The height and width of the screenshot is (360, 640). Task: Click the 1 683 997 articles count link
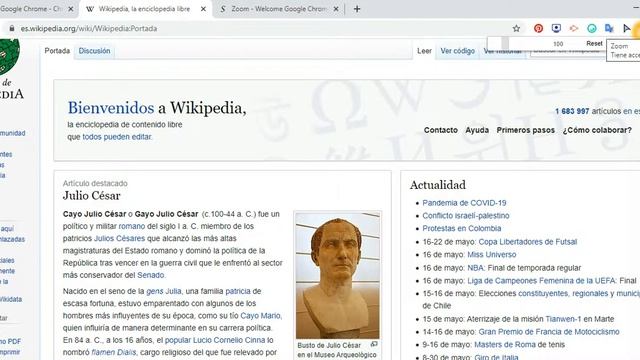pos(572,111)
